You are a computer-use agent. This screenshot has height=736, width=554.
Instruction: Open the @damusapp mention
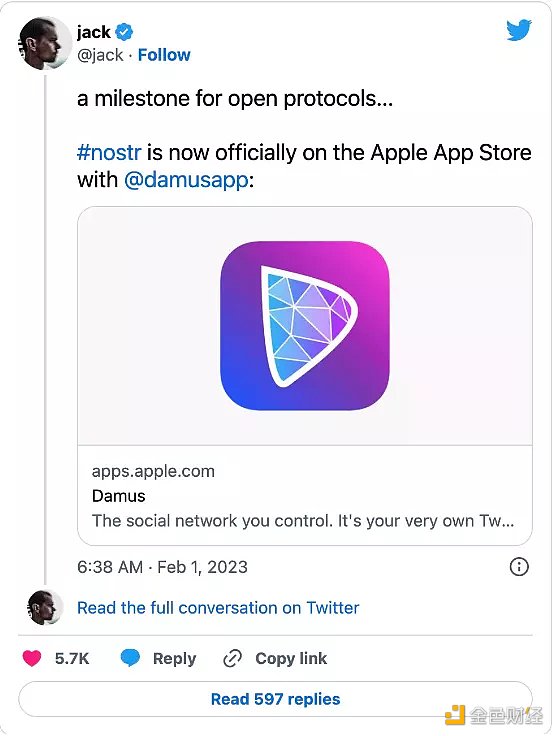(x=186, y=180)
